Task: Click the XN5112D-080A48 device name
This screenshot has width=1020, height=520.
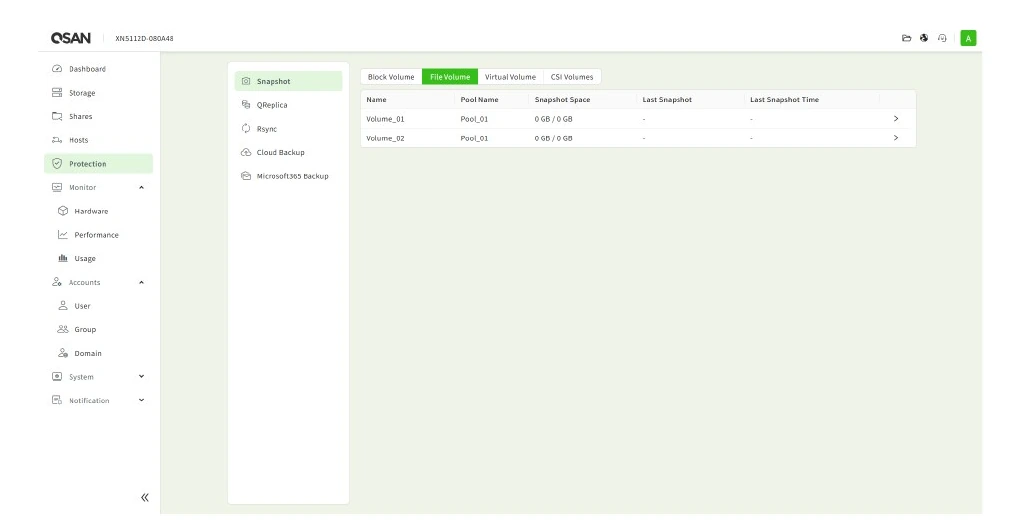Action: (144, 38)
